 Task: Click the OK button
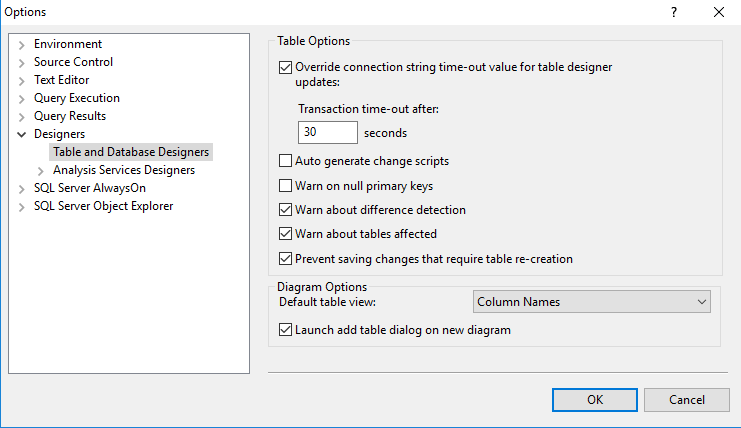pyautogui.click(x=595, y=400)
